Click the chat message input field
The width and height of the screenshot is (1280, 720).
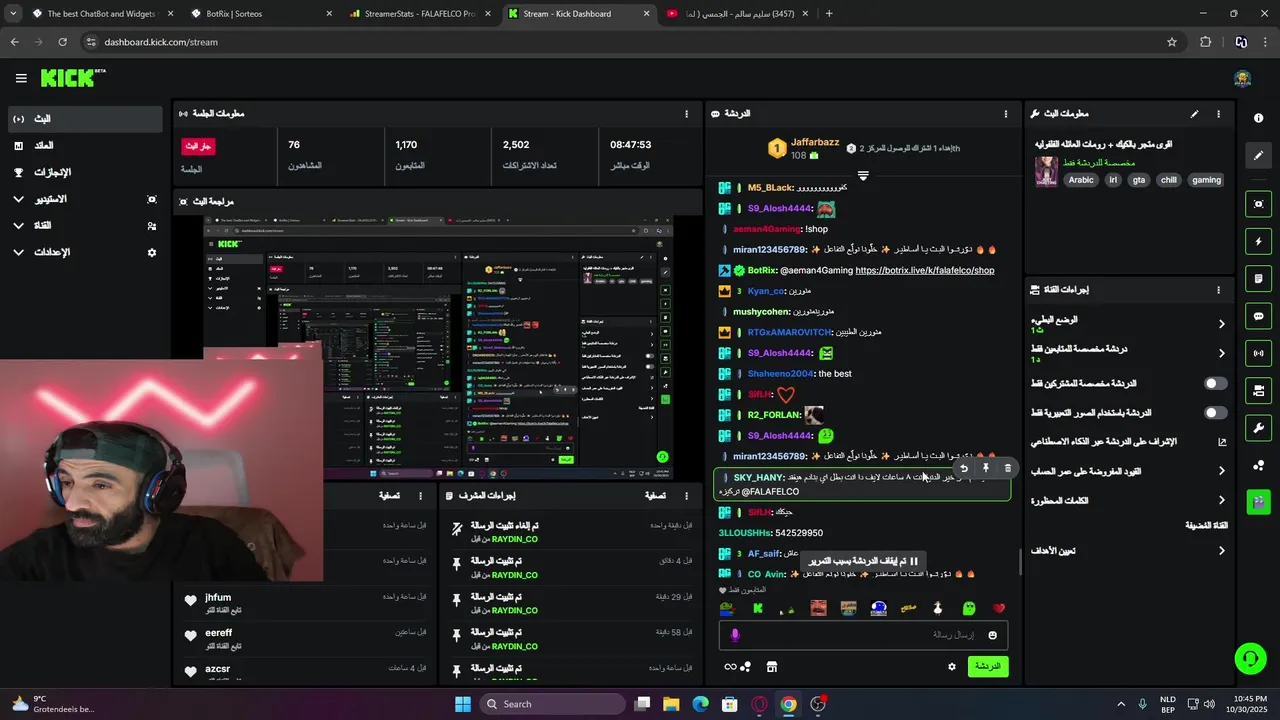tap(863, 635)
